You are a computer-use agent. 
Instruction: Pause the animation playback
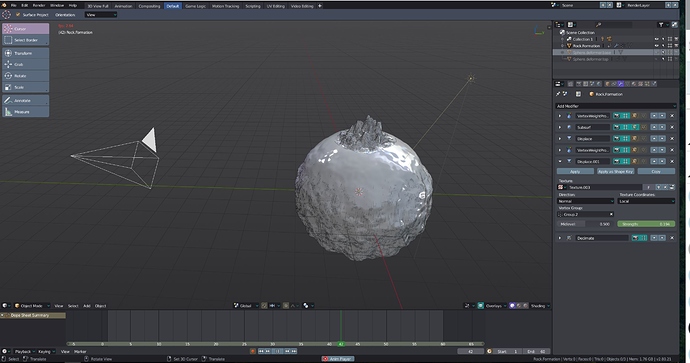coord(277,351)
